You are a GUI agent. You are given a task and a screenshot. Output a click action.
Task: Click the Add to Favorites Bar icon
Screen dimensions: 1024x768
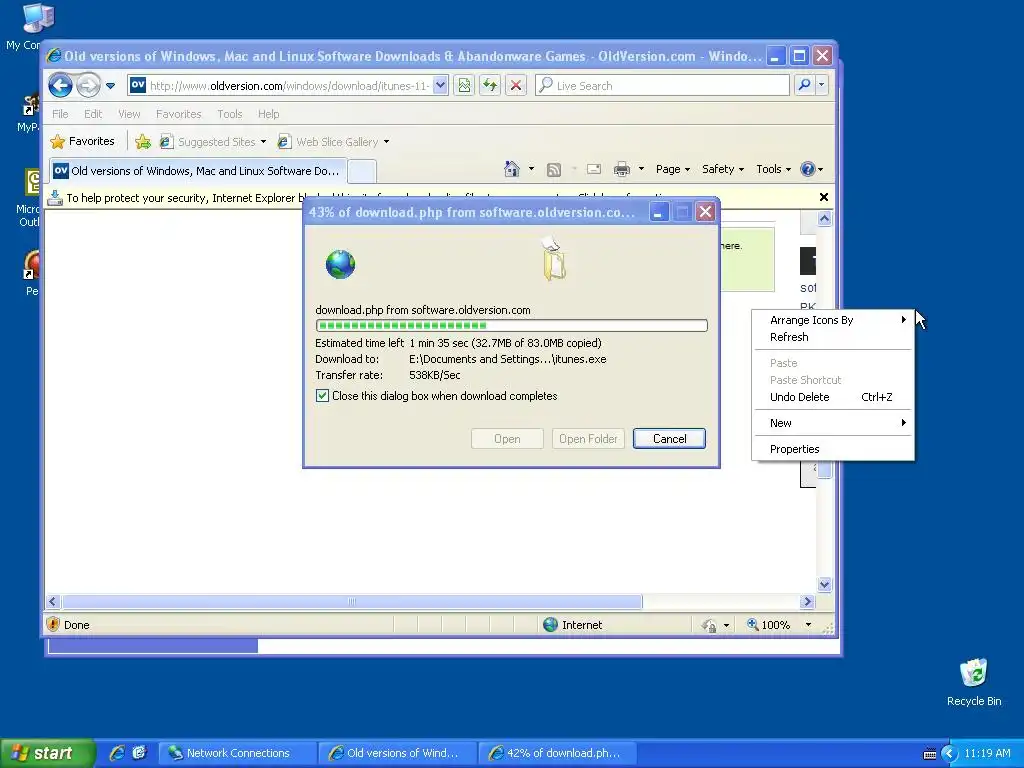pos(143,141)
